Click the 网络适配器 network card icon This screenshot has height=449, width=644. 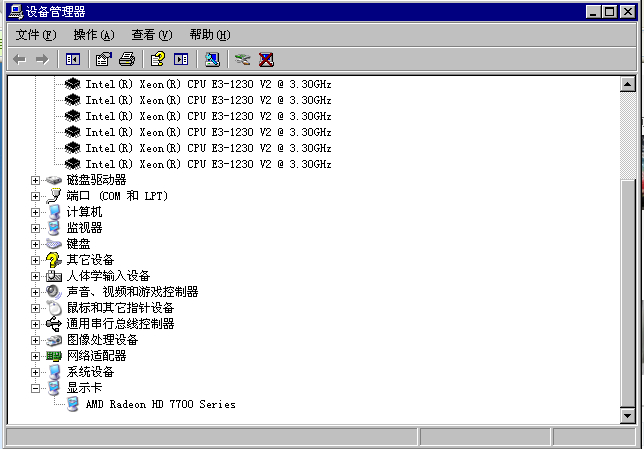pos(54,356)
